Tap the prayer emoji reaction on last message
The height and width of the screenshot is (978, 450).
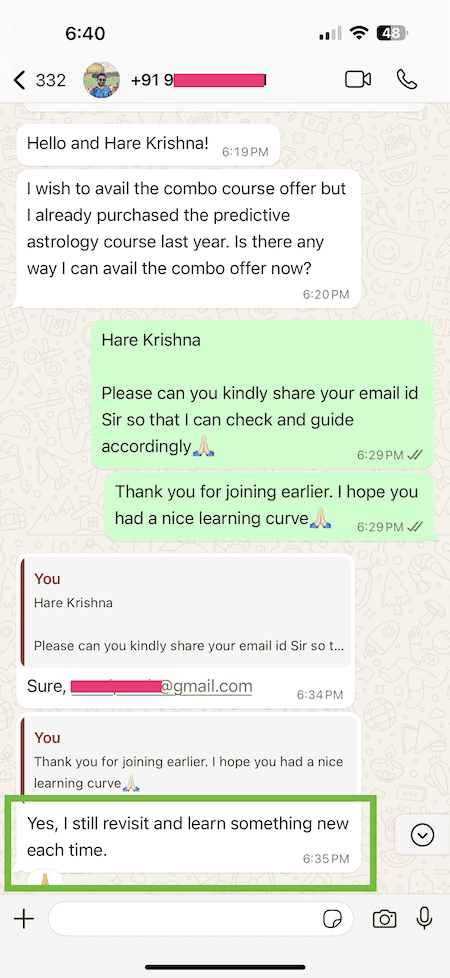coord(45,880)
